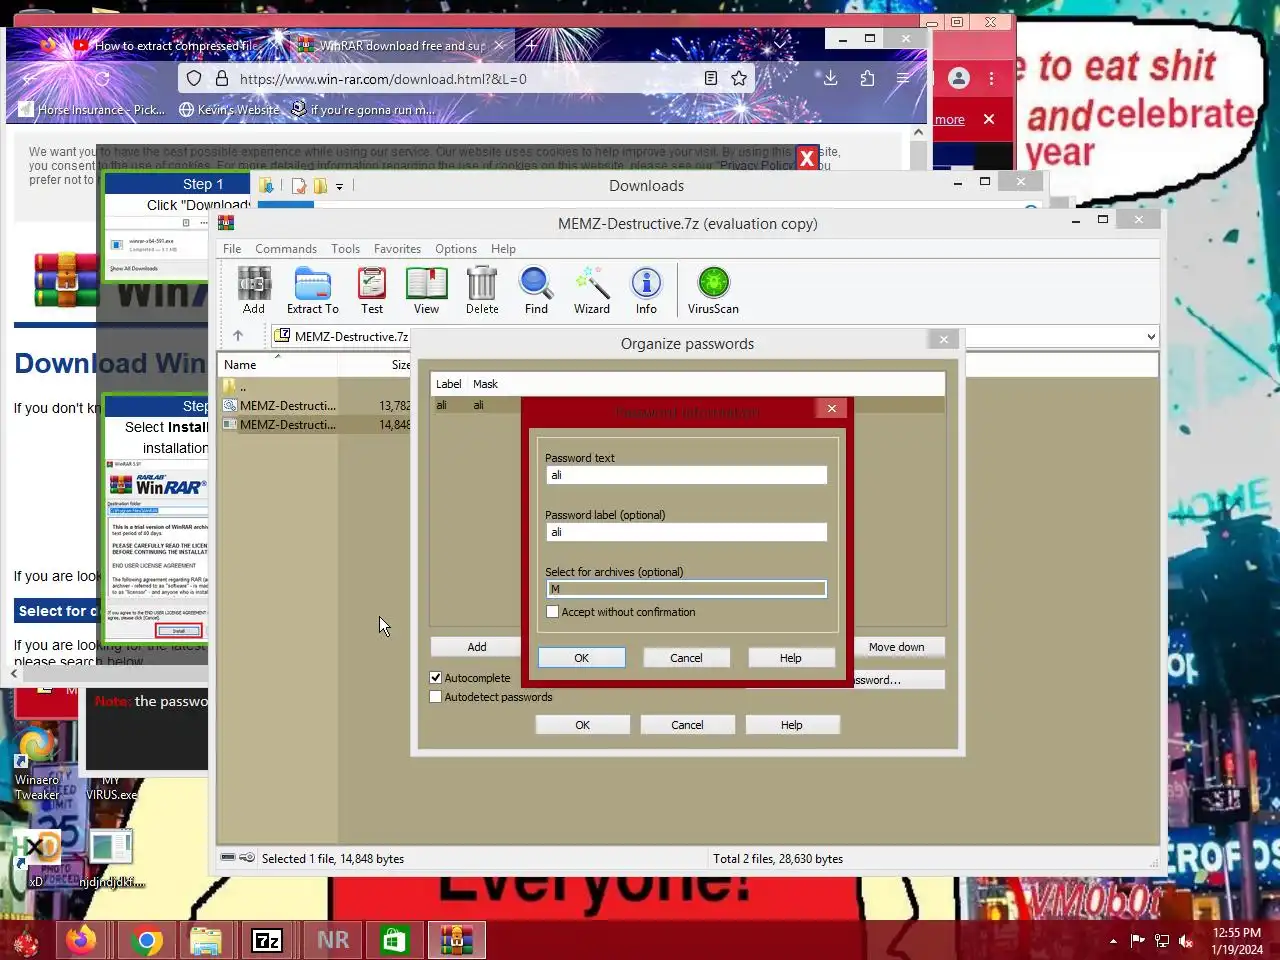Open the 7-Zip taskbar icon
The width and height of the screenshot is (1280, 960).
tap(267, 940)
